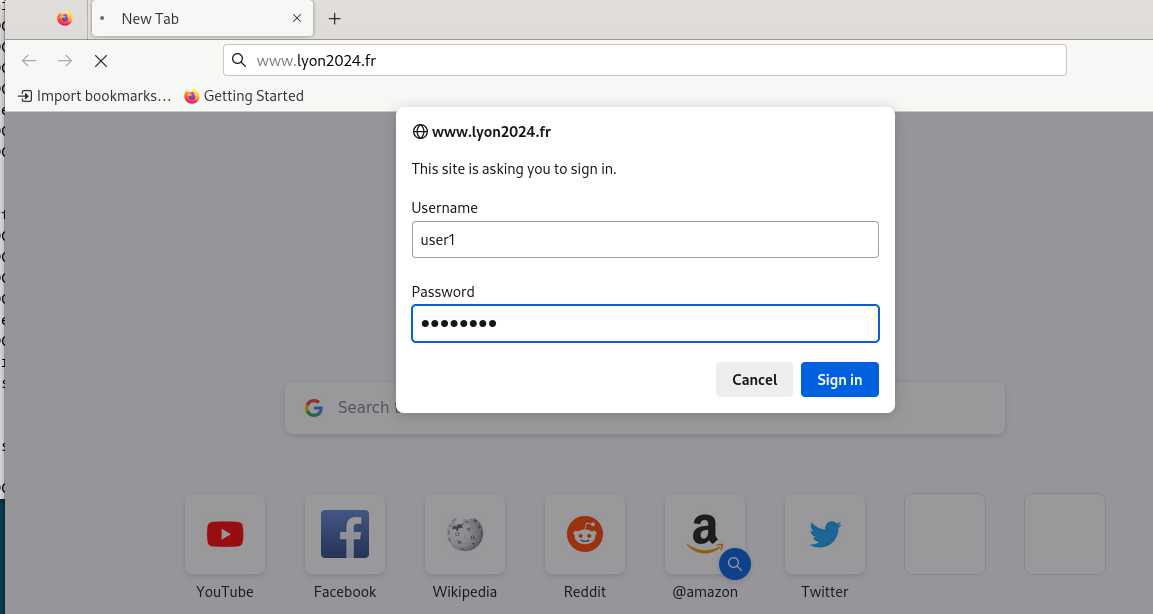Viewport: 1153px width, 614px height.
Task: Click the Cancel button in the dialog
Action: point(754,379)
